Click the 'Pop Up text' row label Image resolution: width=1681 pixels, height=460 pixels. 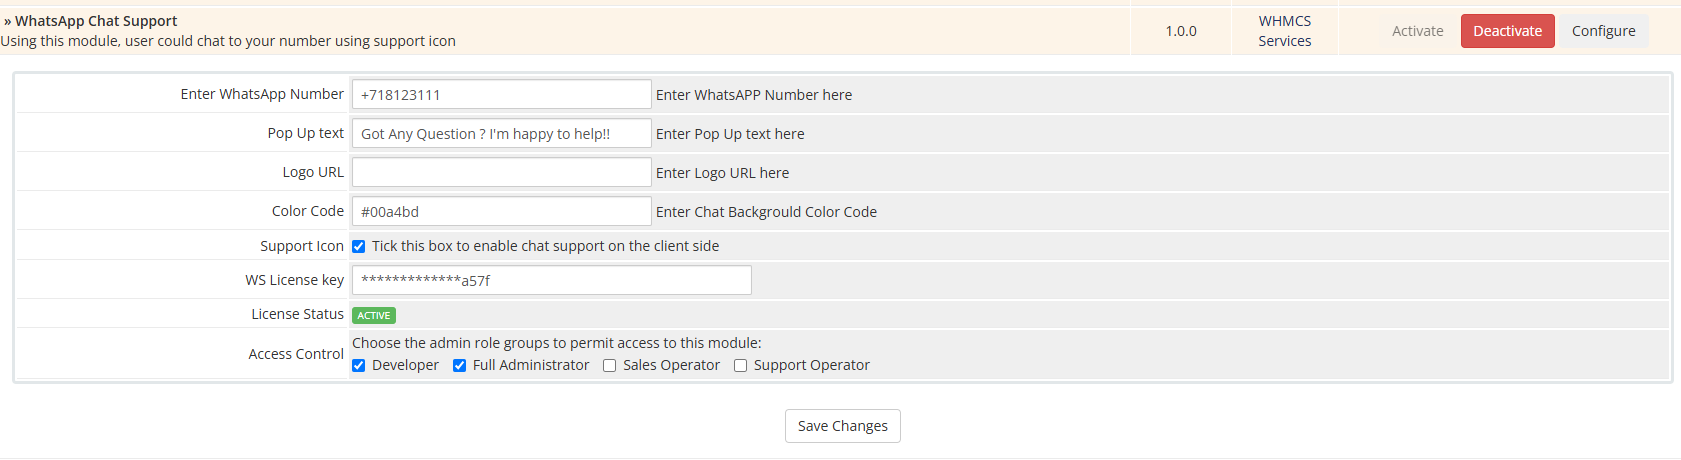click(305, 133)
